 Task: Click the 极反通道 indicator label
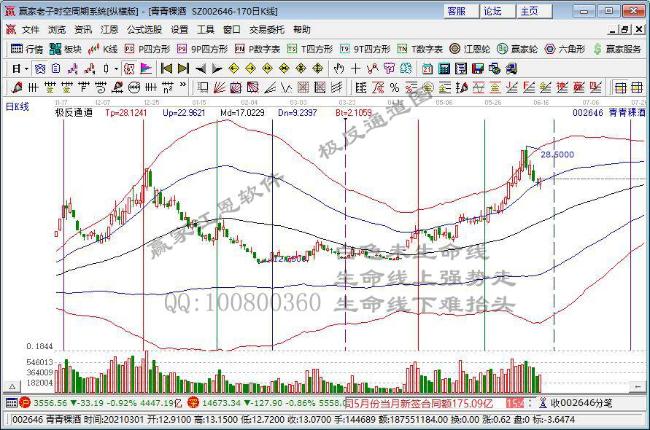(x=74, y=112)
